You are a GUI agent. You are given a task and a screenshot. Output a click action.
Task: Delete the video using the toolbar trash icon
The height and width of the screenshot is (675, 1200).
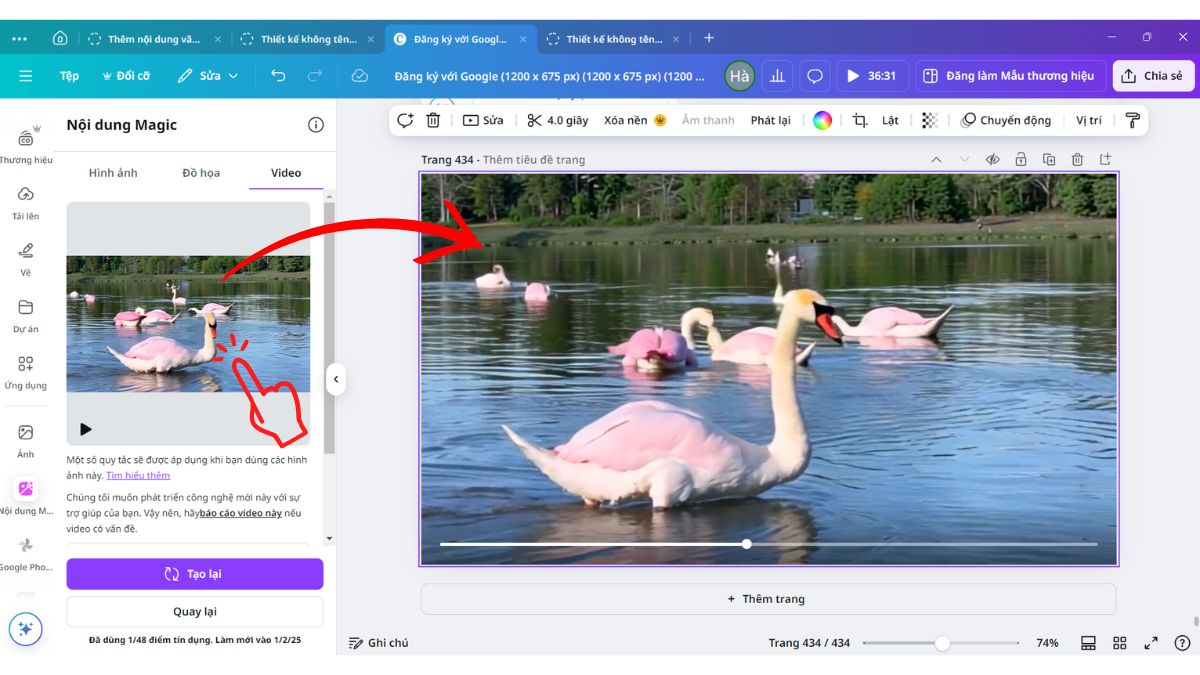(x=434, y=120)
